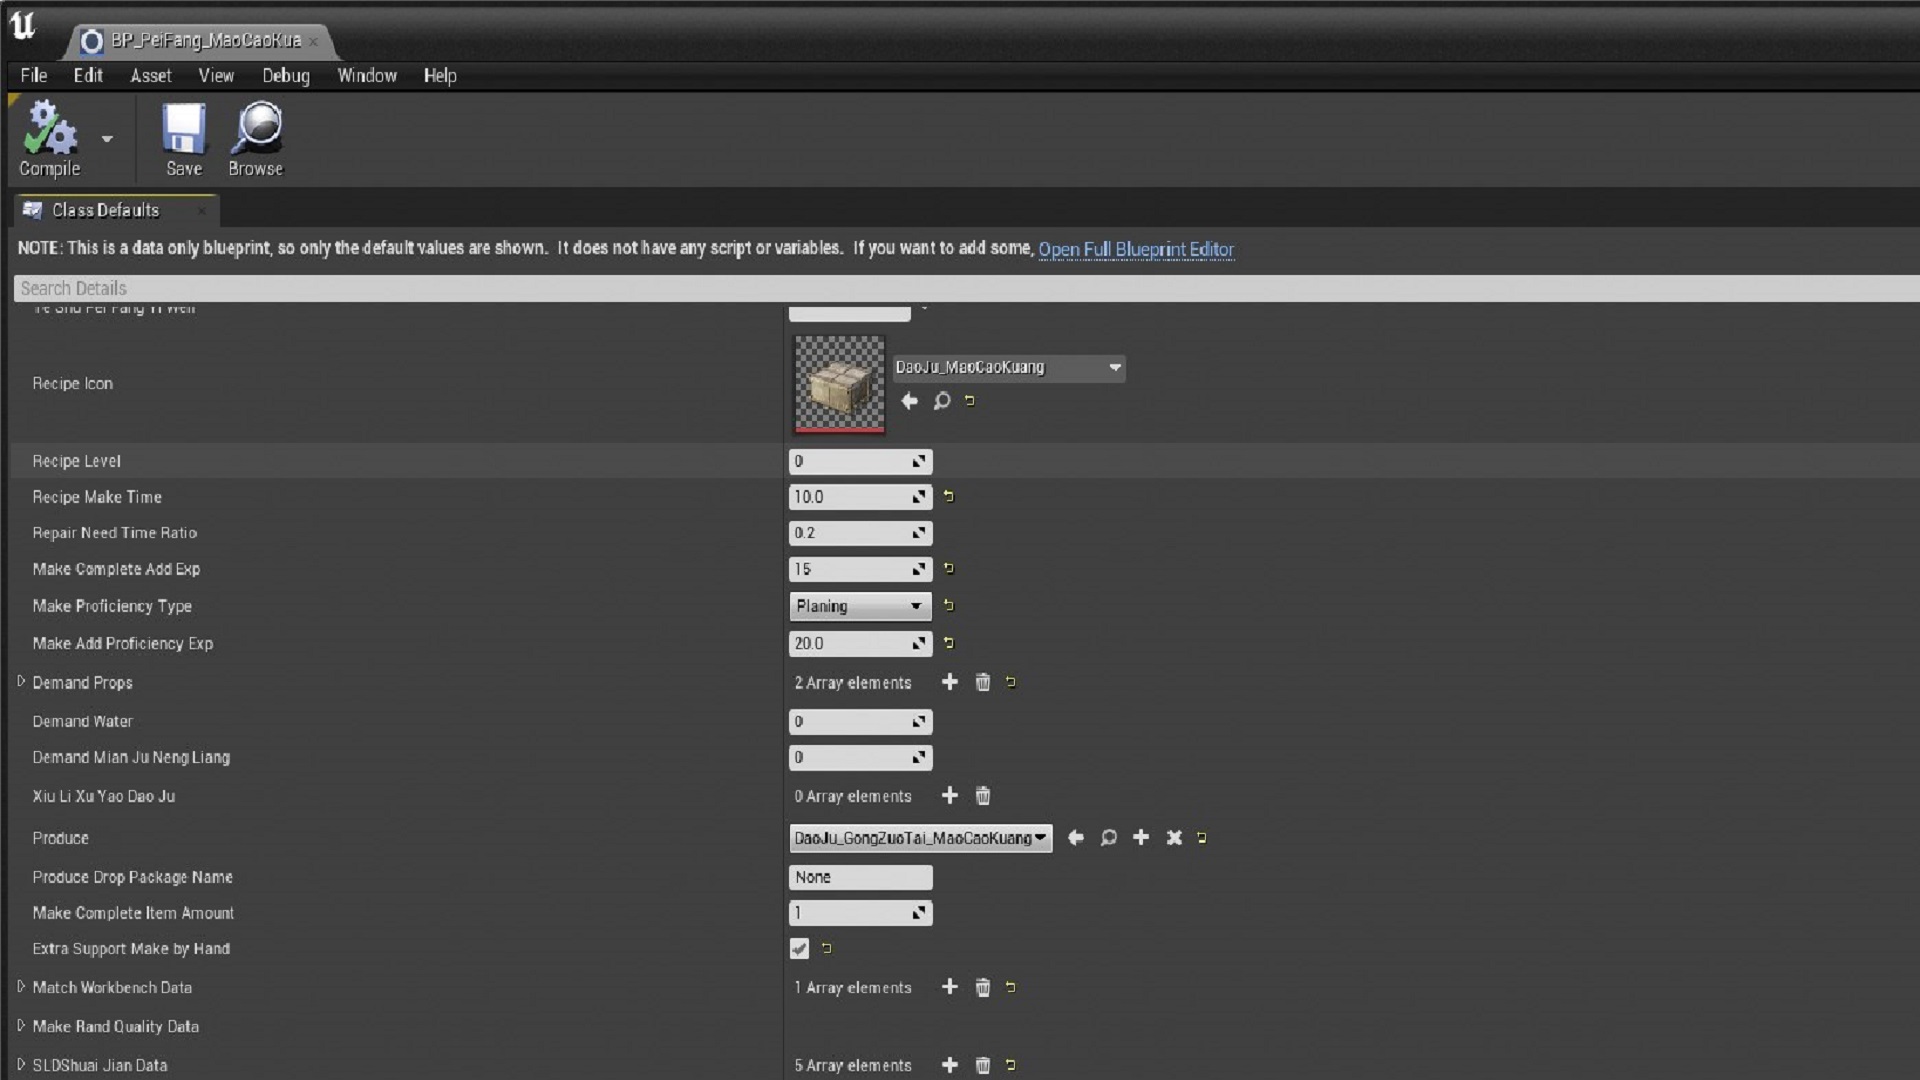Open the Produce asset dropdown
The image size is (1920, 1080).
(x=1042, y=838)
